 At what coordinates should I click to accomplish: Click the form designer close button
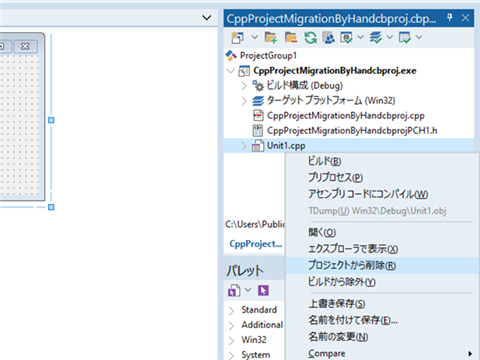pyautogui.click(x=25, y=46)
